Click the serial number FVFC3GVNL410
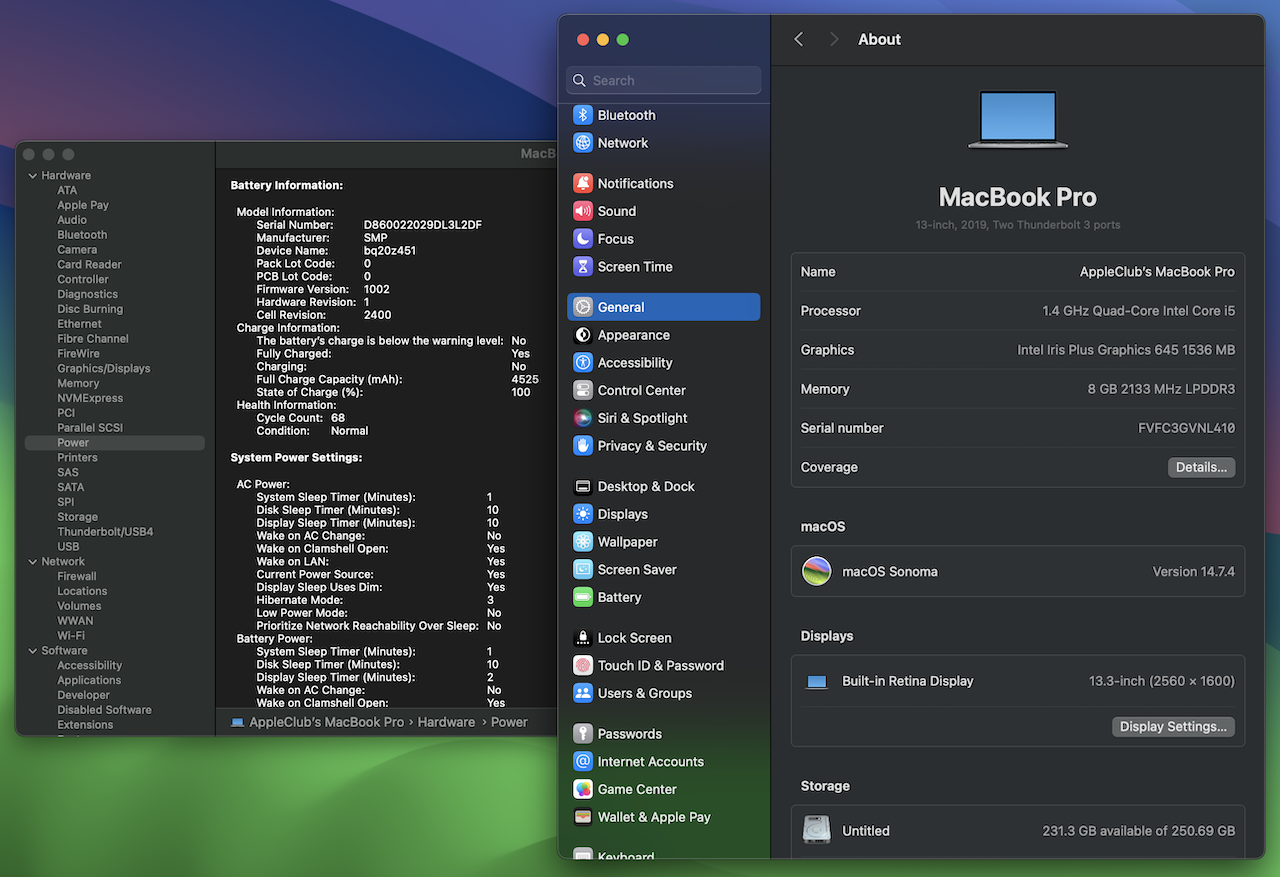This screenshot has height=877, width=1280. 1186,428
